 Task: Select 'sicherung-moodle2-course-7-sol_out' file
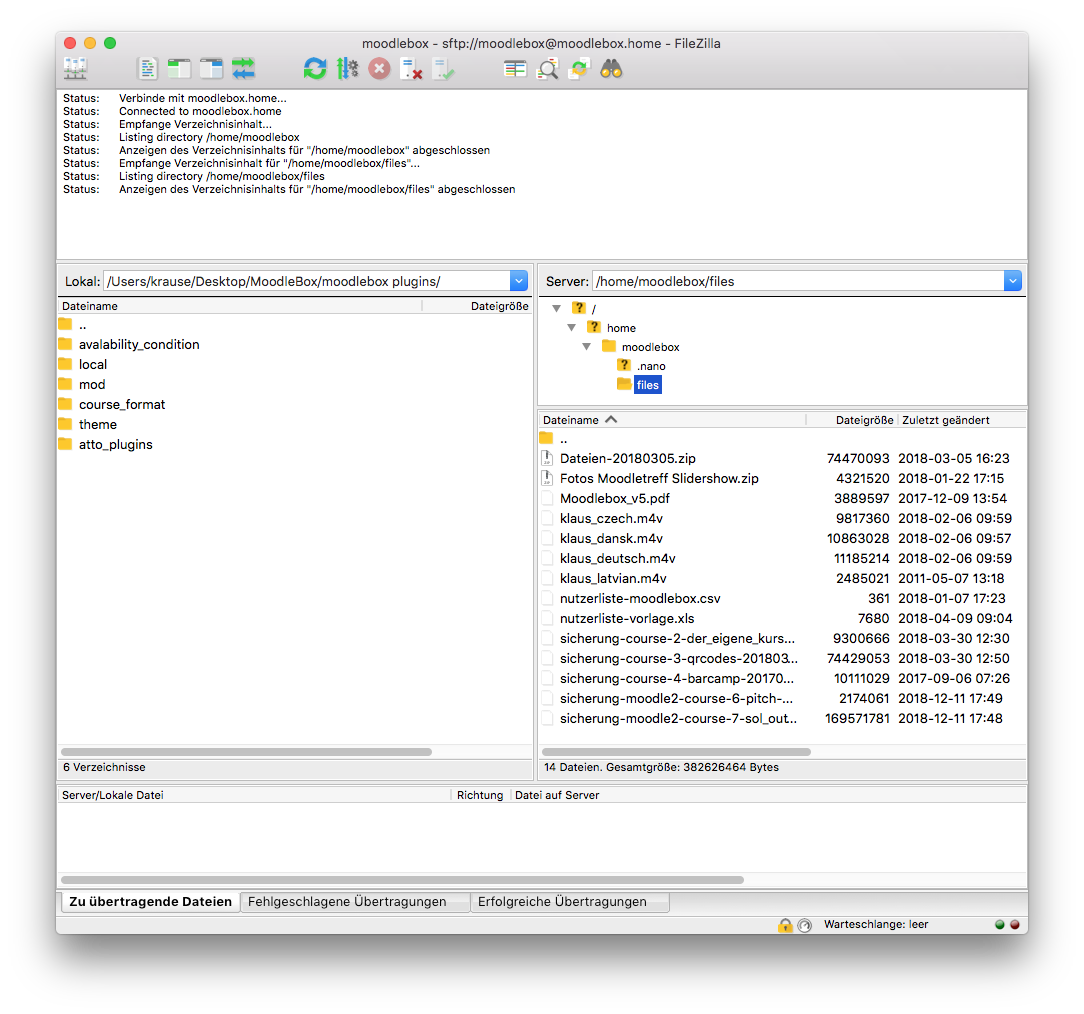(782, 719)
